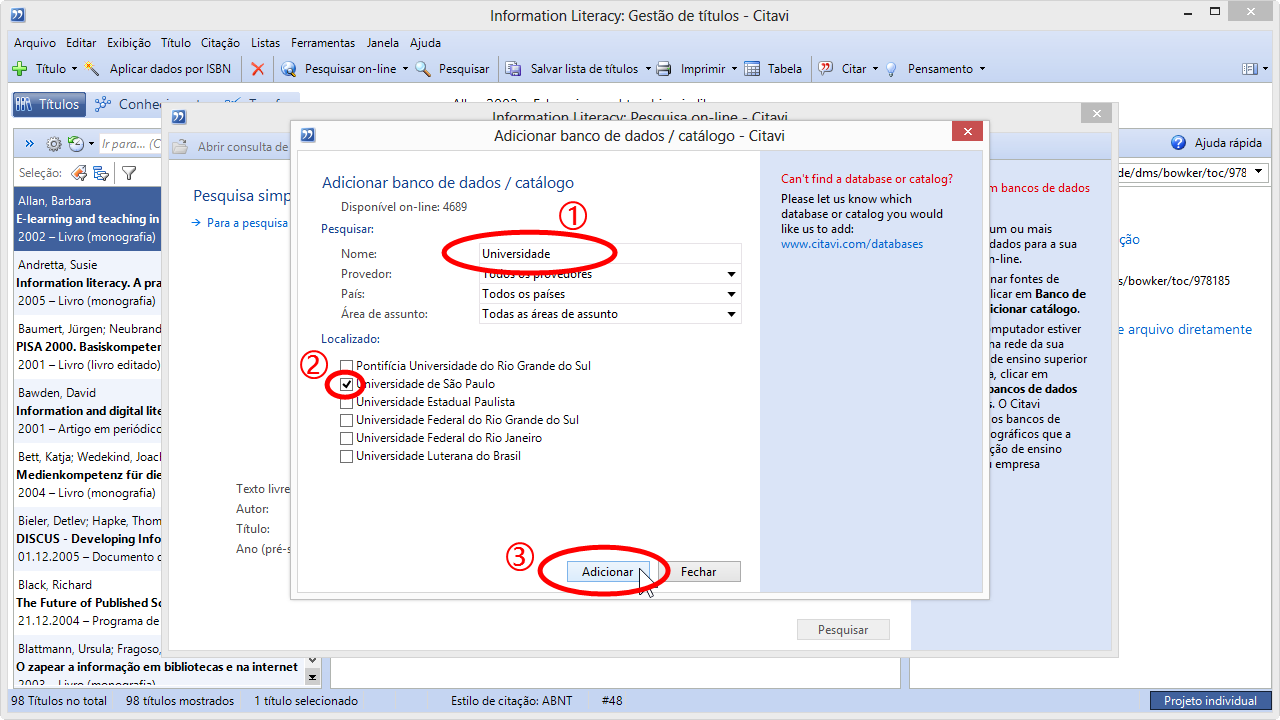Click the Projeto individual status button
Image resolution: width=1280 pixels, height=720 pixels.
coord(1210,701)
